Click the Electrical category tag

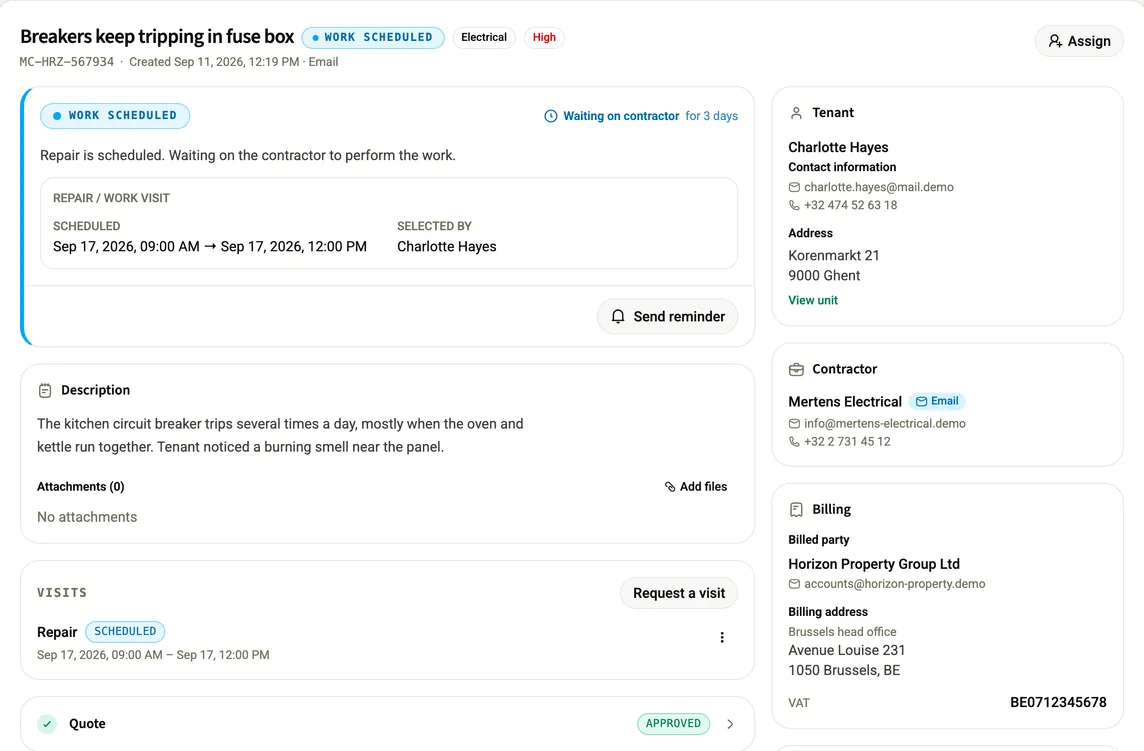(x=484, y=38)
